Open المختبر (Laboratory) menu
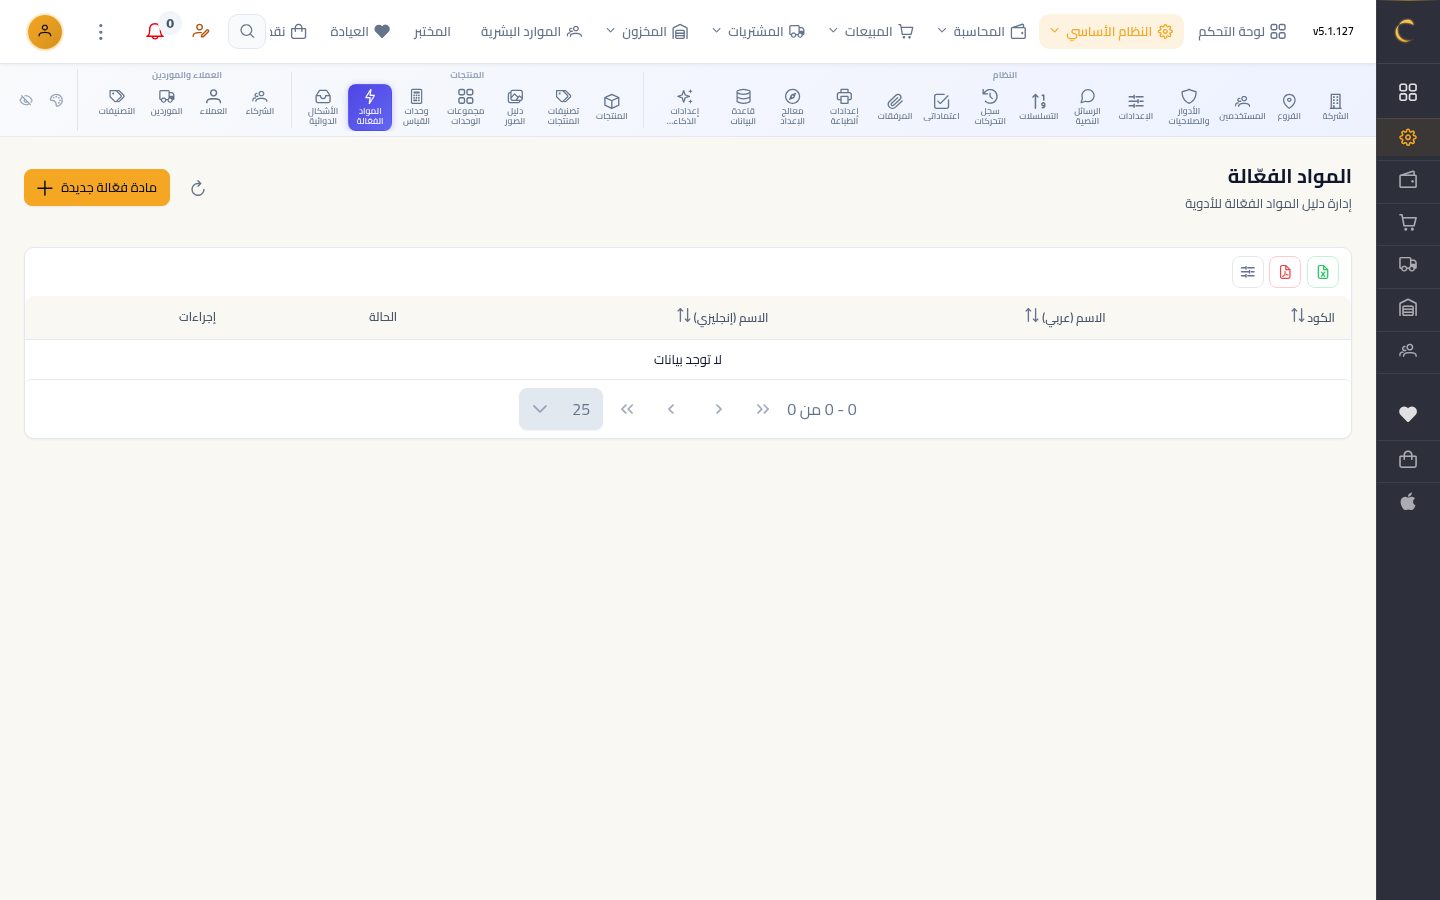This screenshot has height=900, width=1440. point(432,32)
